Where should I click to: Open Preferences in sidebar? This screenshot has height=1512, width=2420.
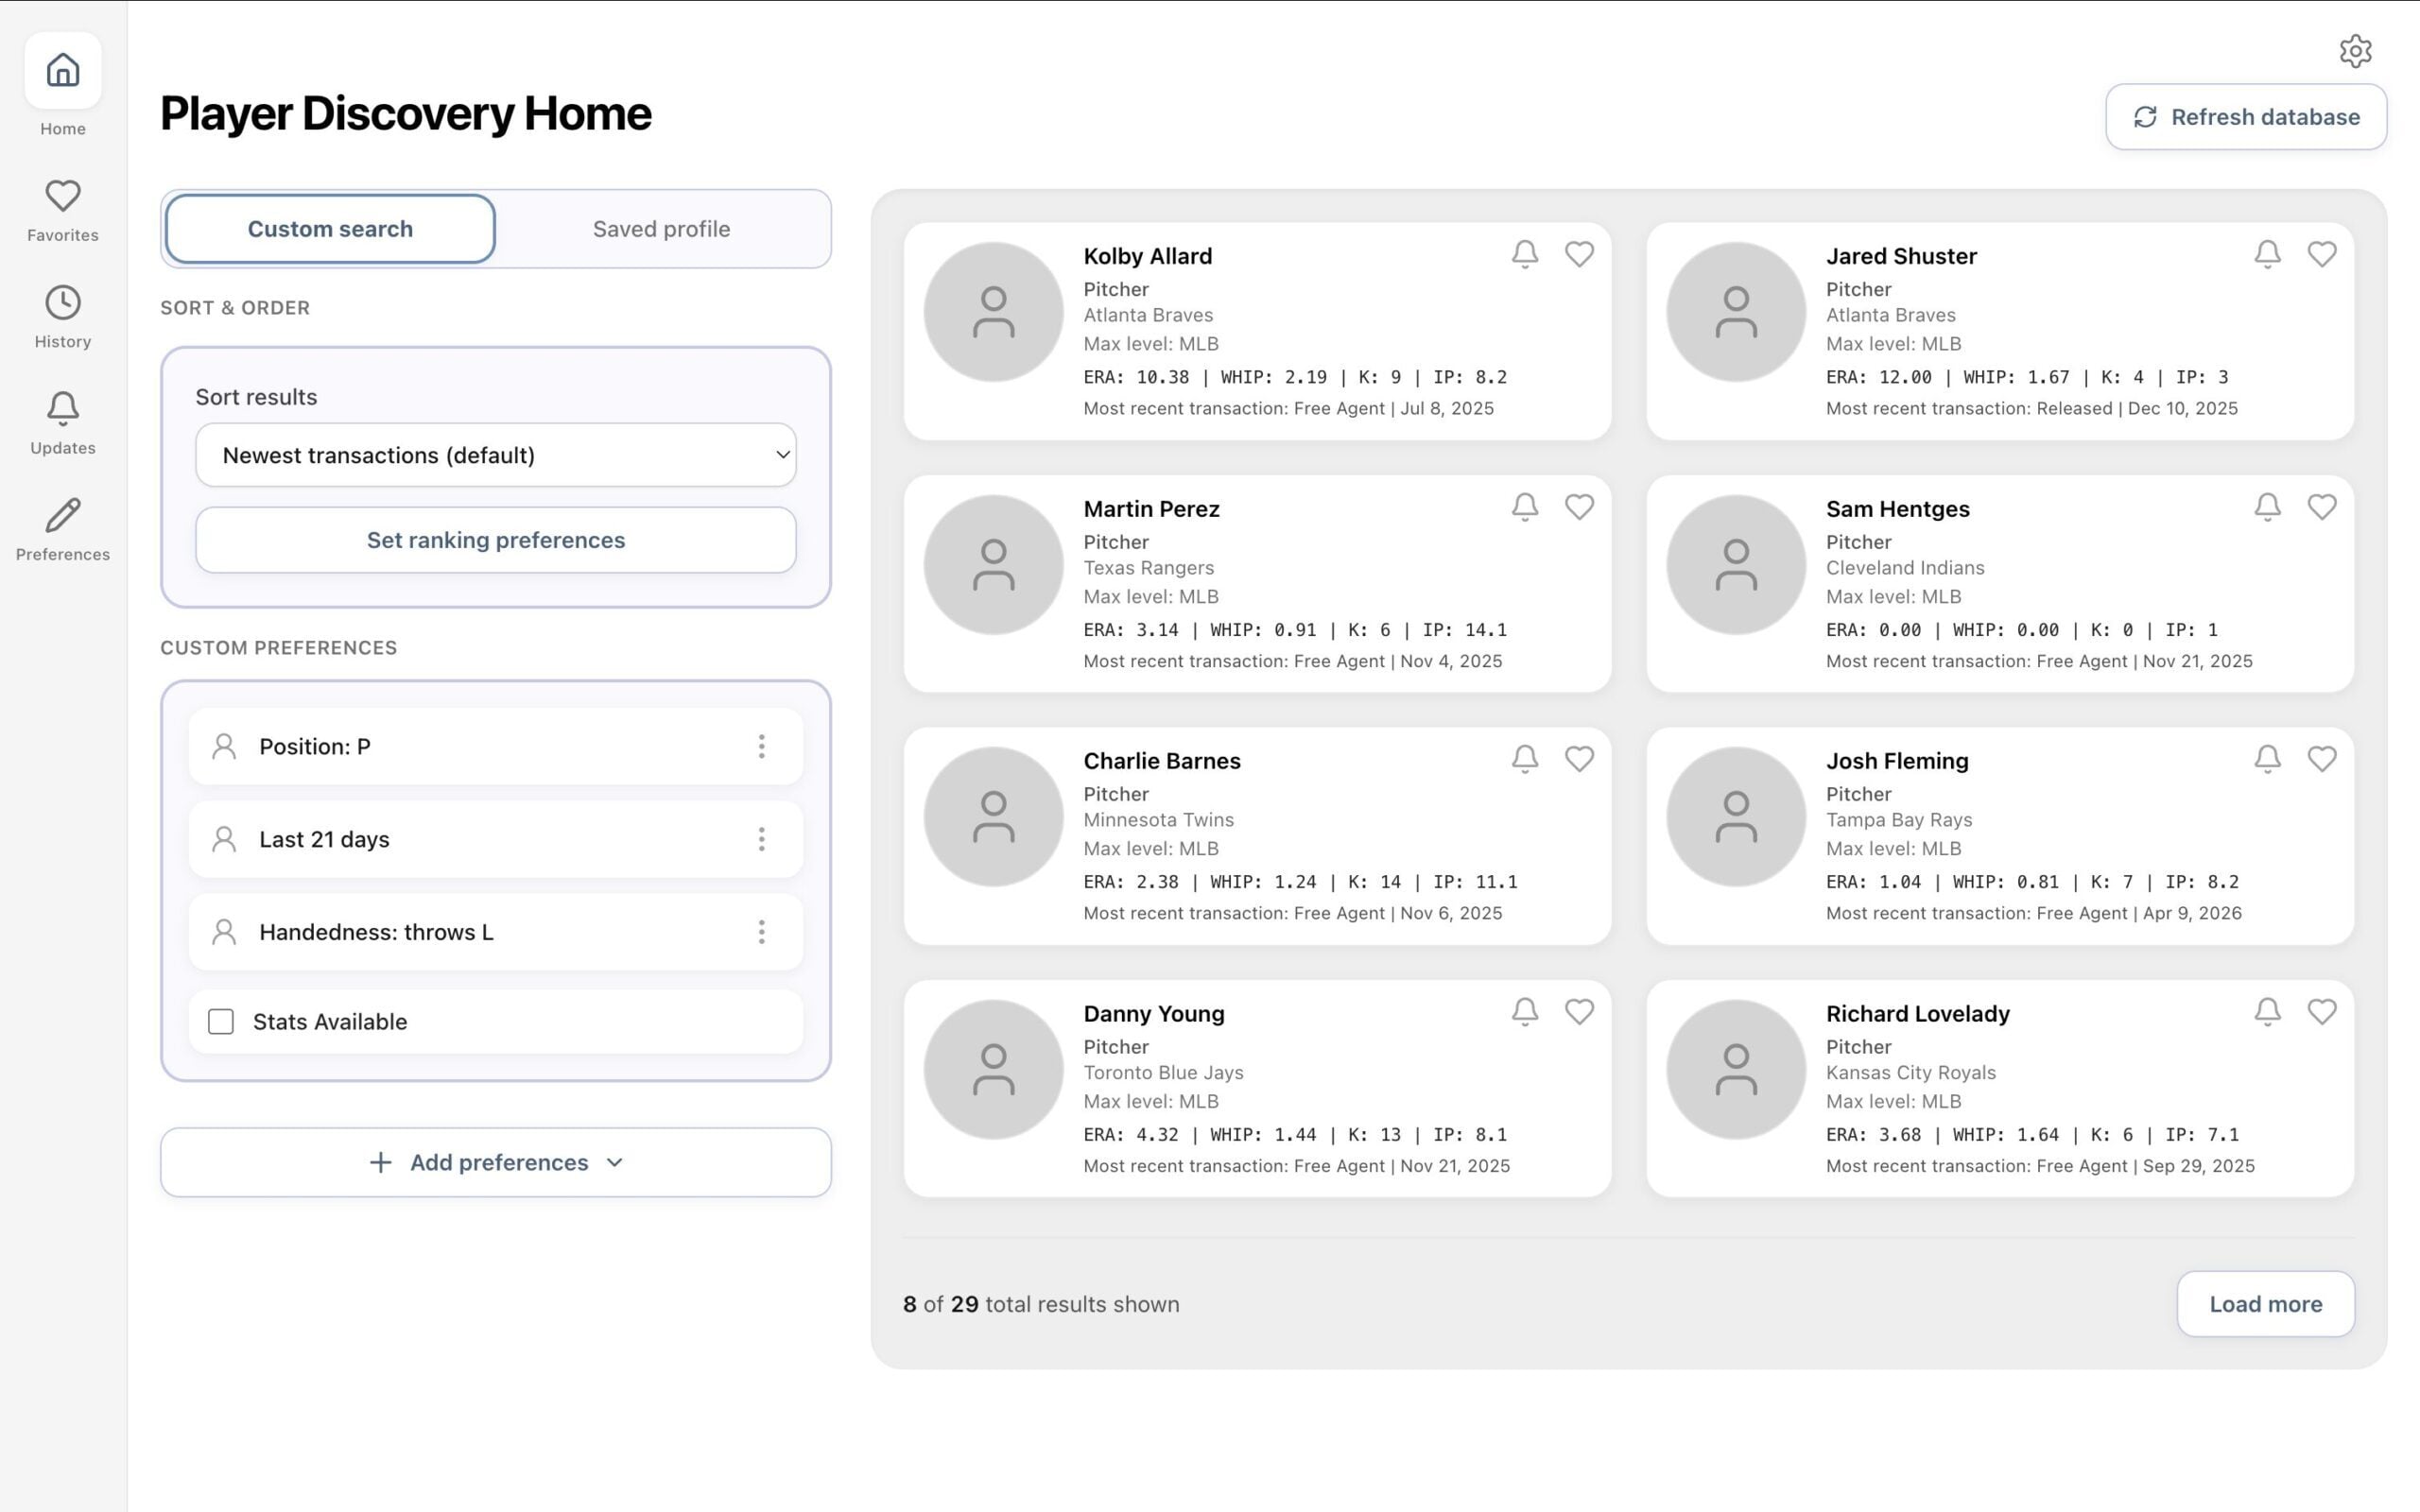pos(63,530)
